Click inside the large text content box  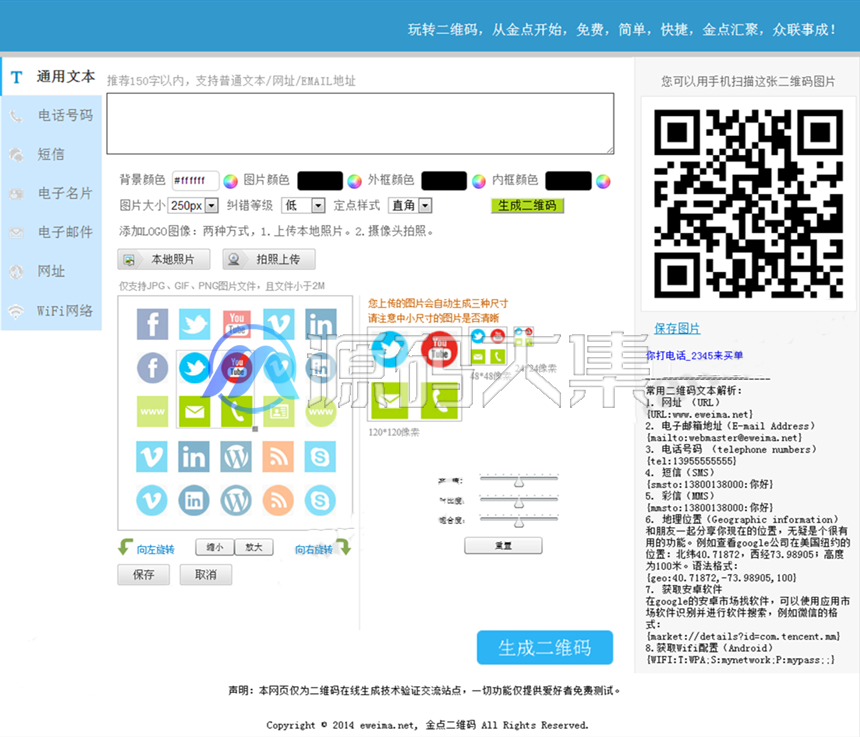tap(360, 123)
